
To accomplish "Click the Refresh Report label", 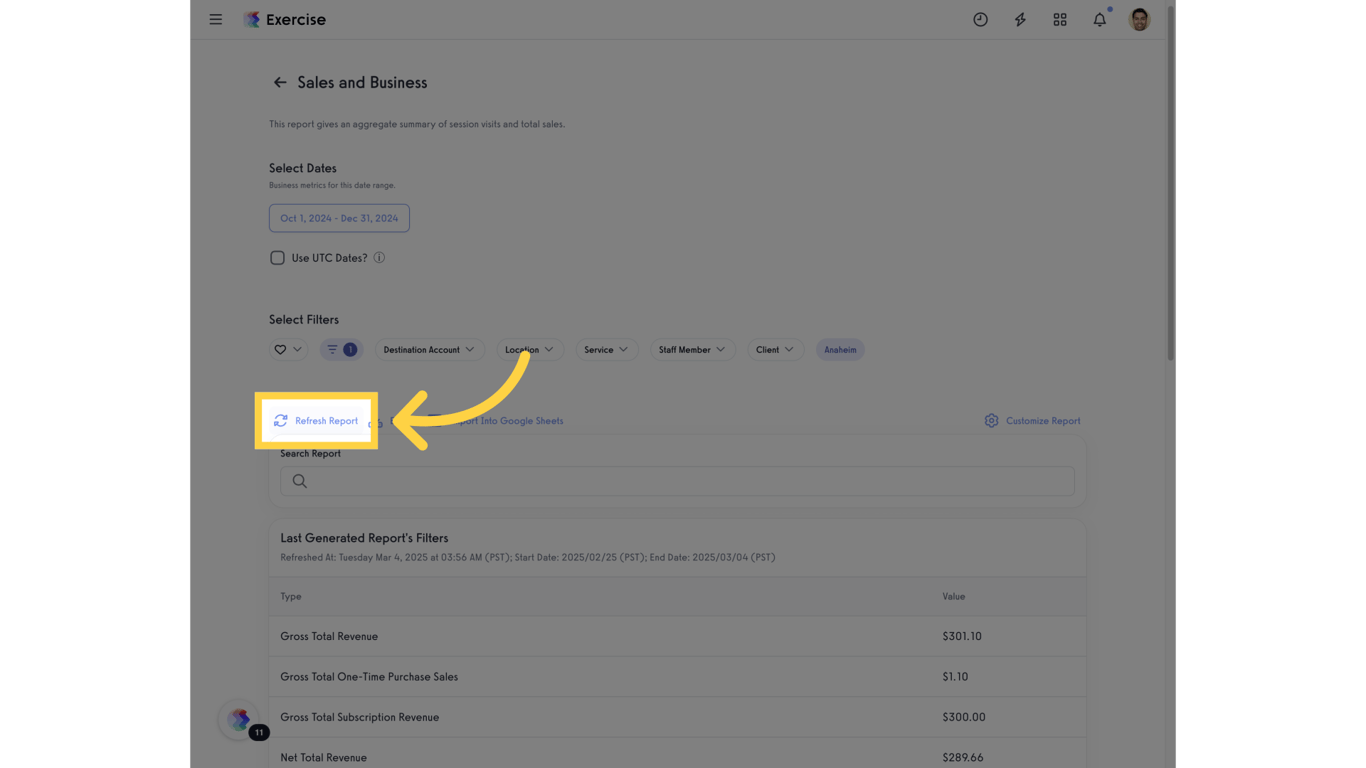I will pos(326,421).
